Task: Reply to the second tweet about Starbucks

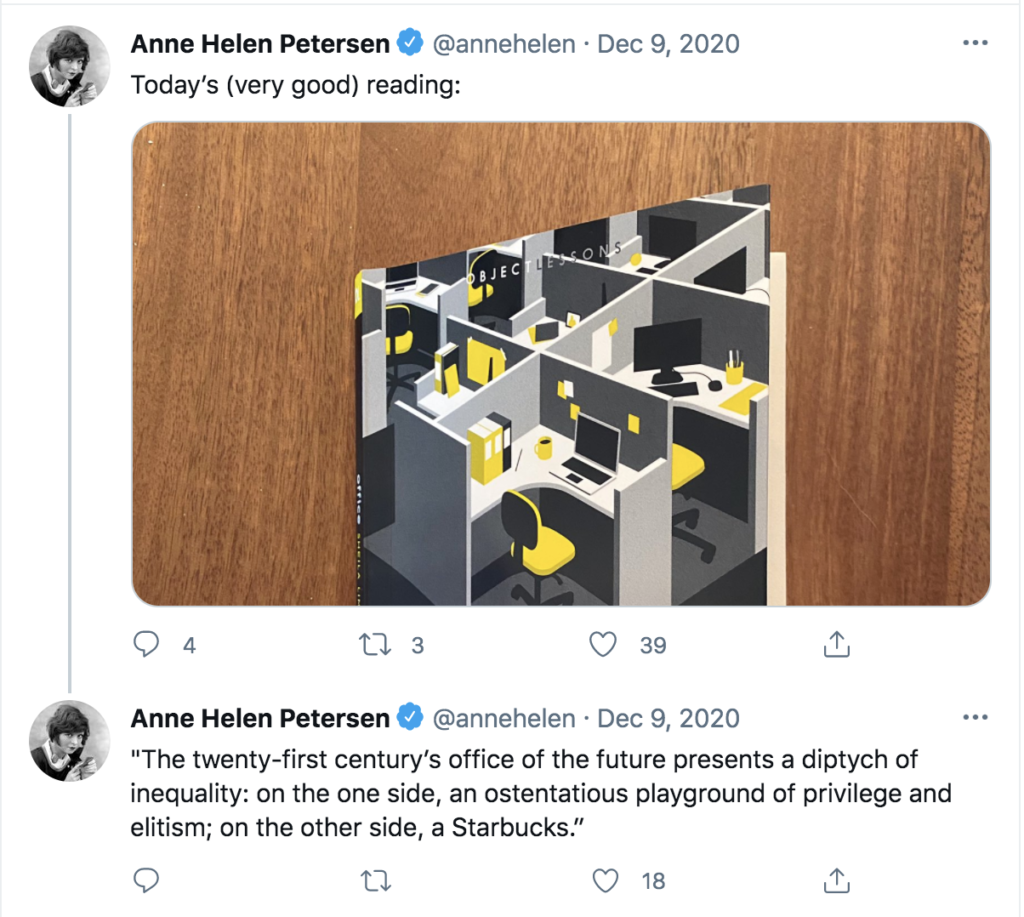Action: [x=146, y=880]
